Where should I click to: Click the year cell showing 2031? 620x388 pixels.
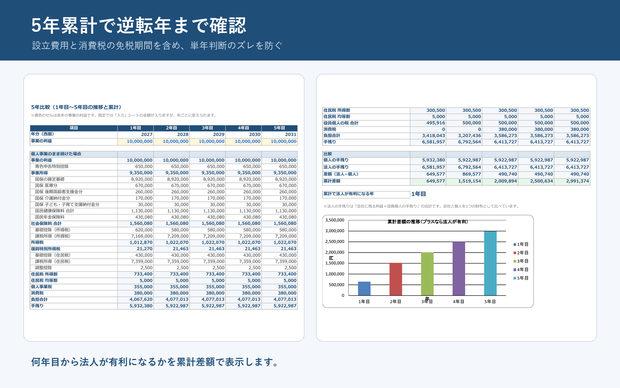pos(279,134)
